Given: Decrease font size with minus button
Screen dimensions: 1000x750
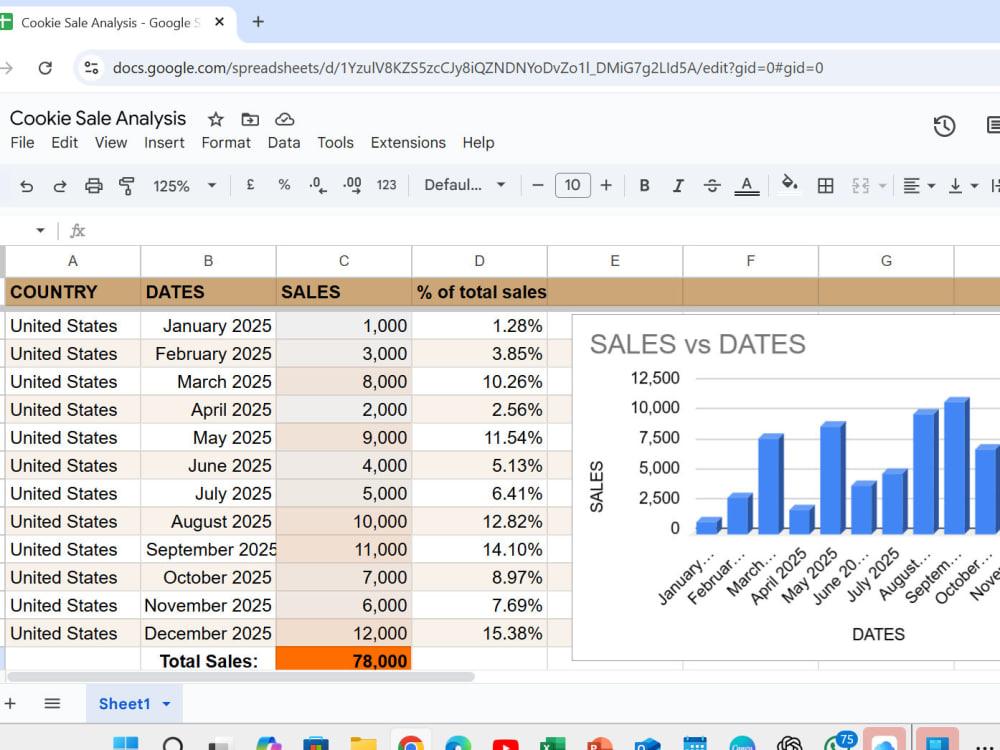Looking at the screenshot, I should (x=538, y=186).
